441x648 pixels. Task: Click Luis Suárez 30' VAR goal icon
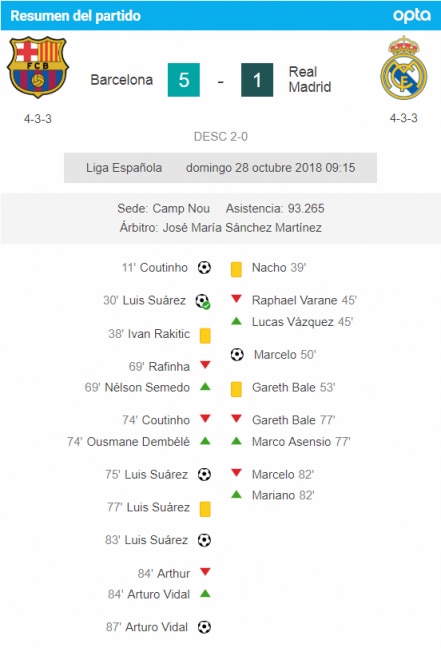pyautogui.click(x=203, y=301)
